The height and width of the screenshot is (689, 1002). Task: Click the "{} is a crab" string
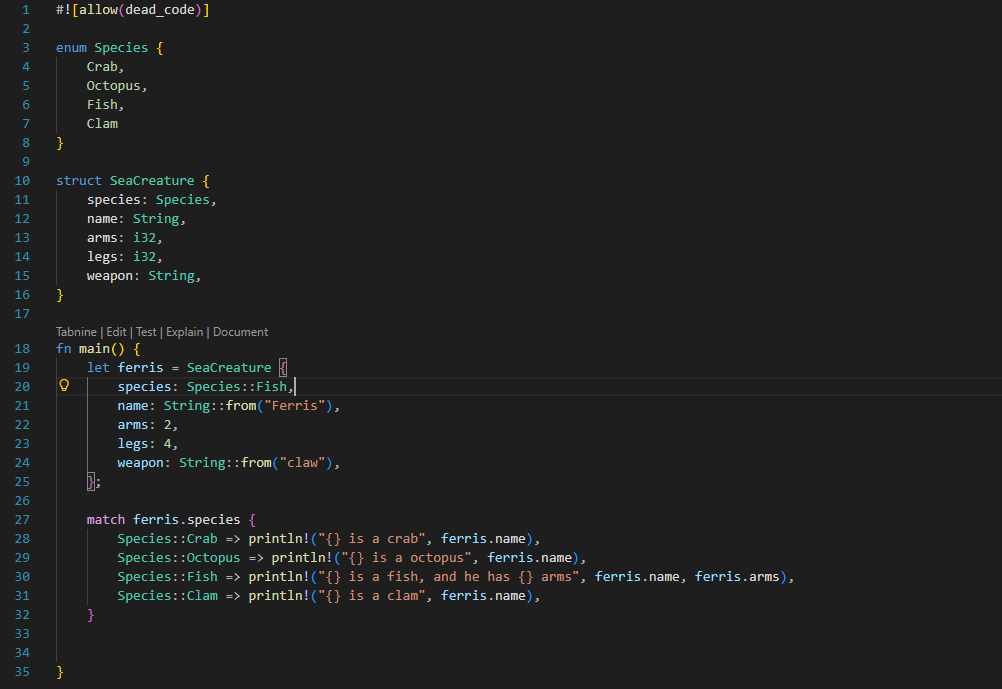[372, 539]
